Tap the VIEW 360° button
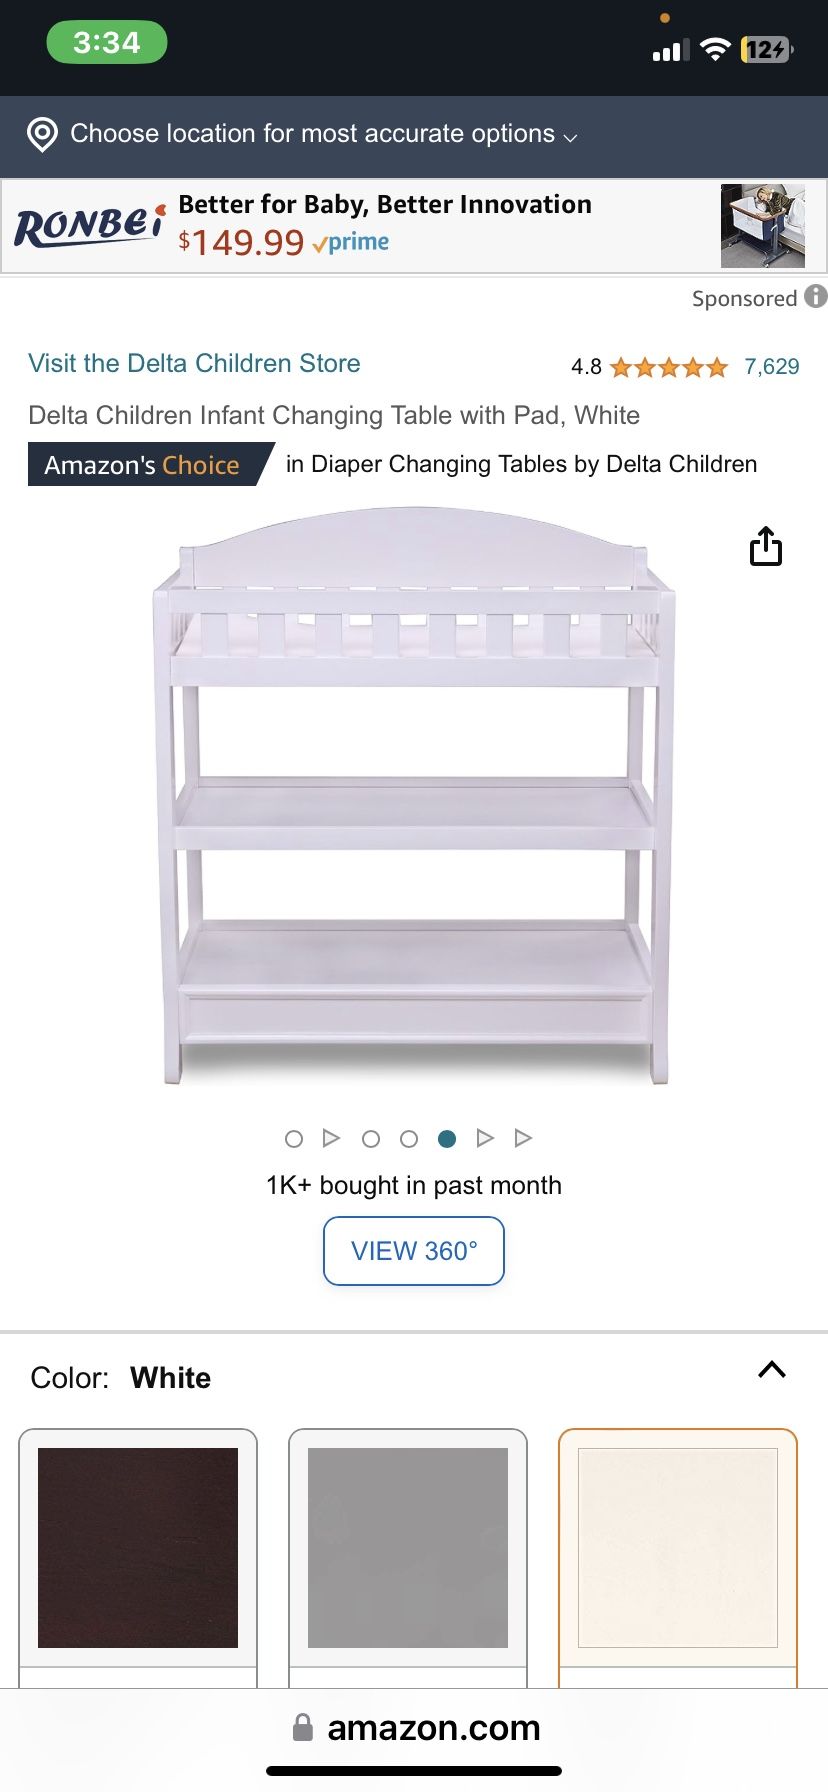Viewport: 828px width, 1792px height. tap(414, 1251)
